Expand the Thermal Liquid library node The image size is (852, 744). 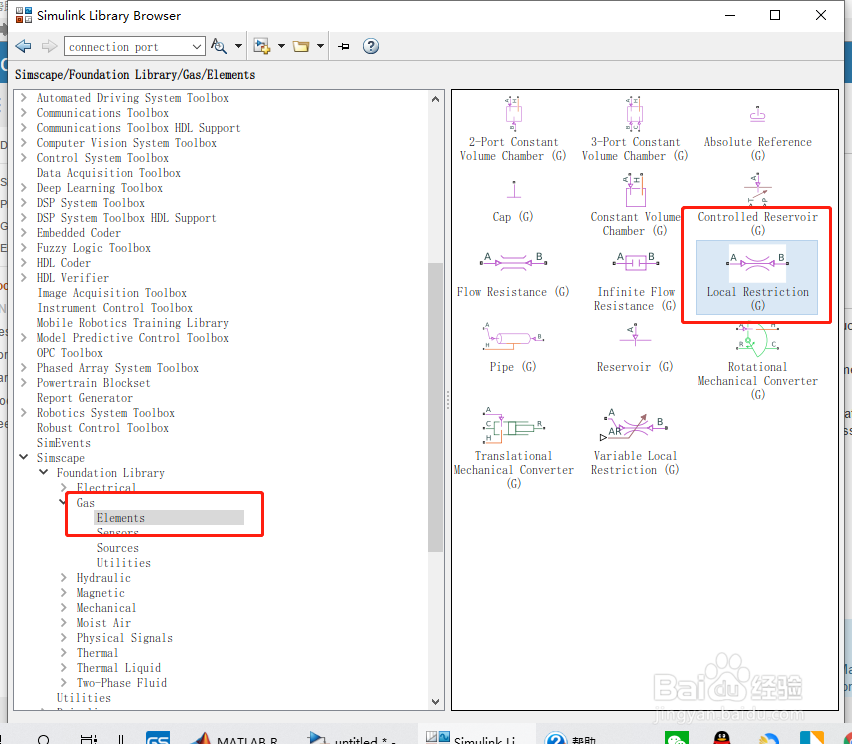64,668
